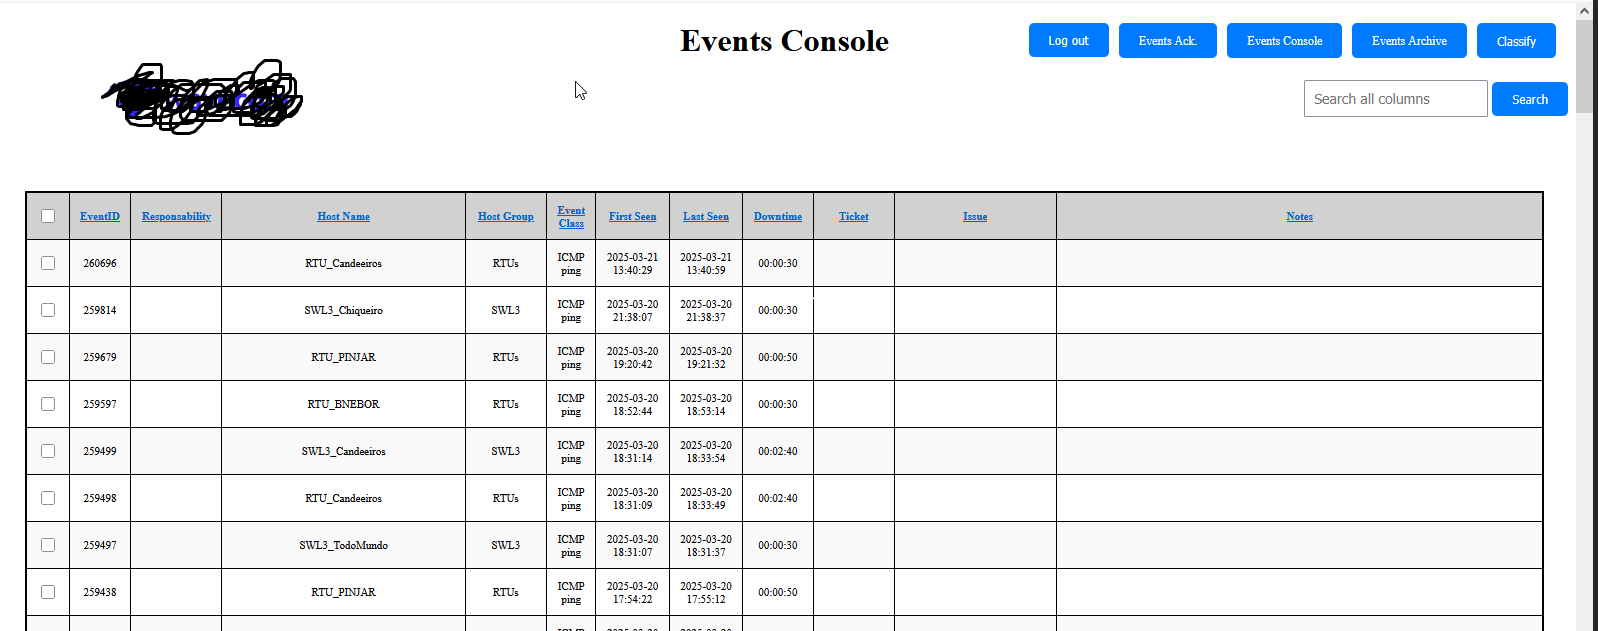
Task: Sort table by EventID column
Action: point(100,216)
